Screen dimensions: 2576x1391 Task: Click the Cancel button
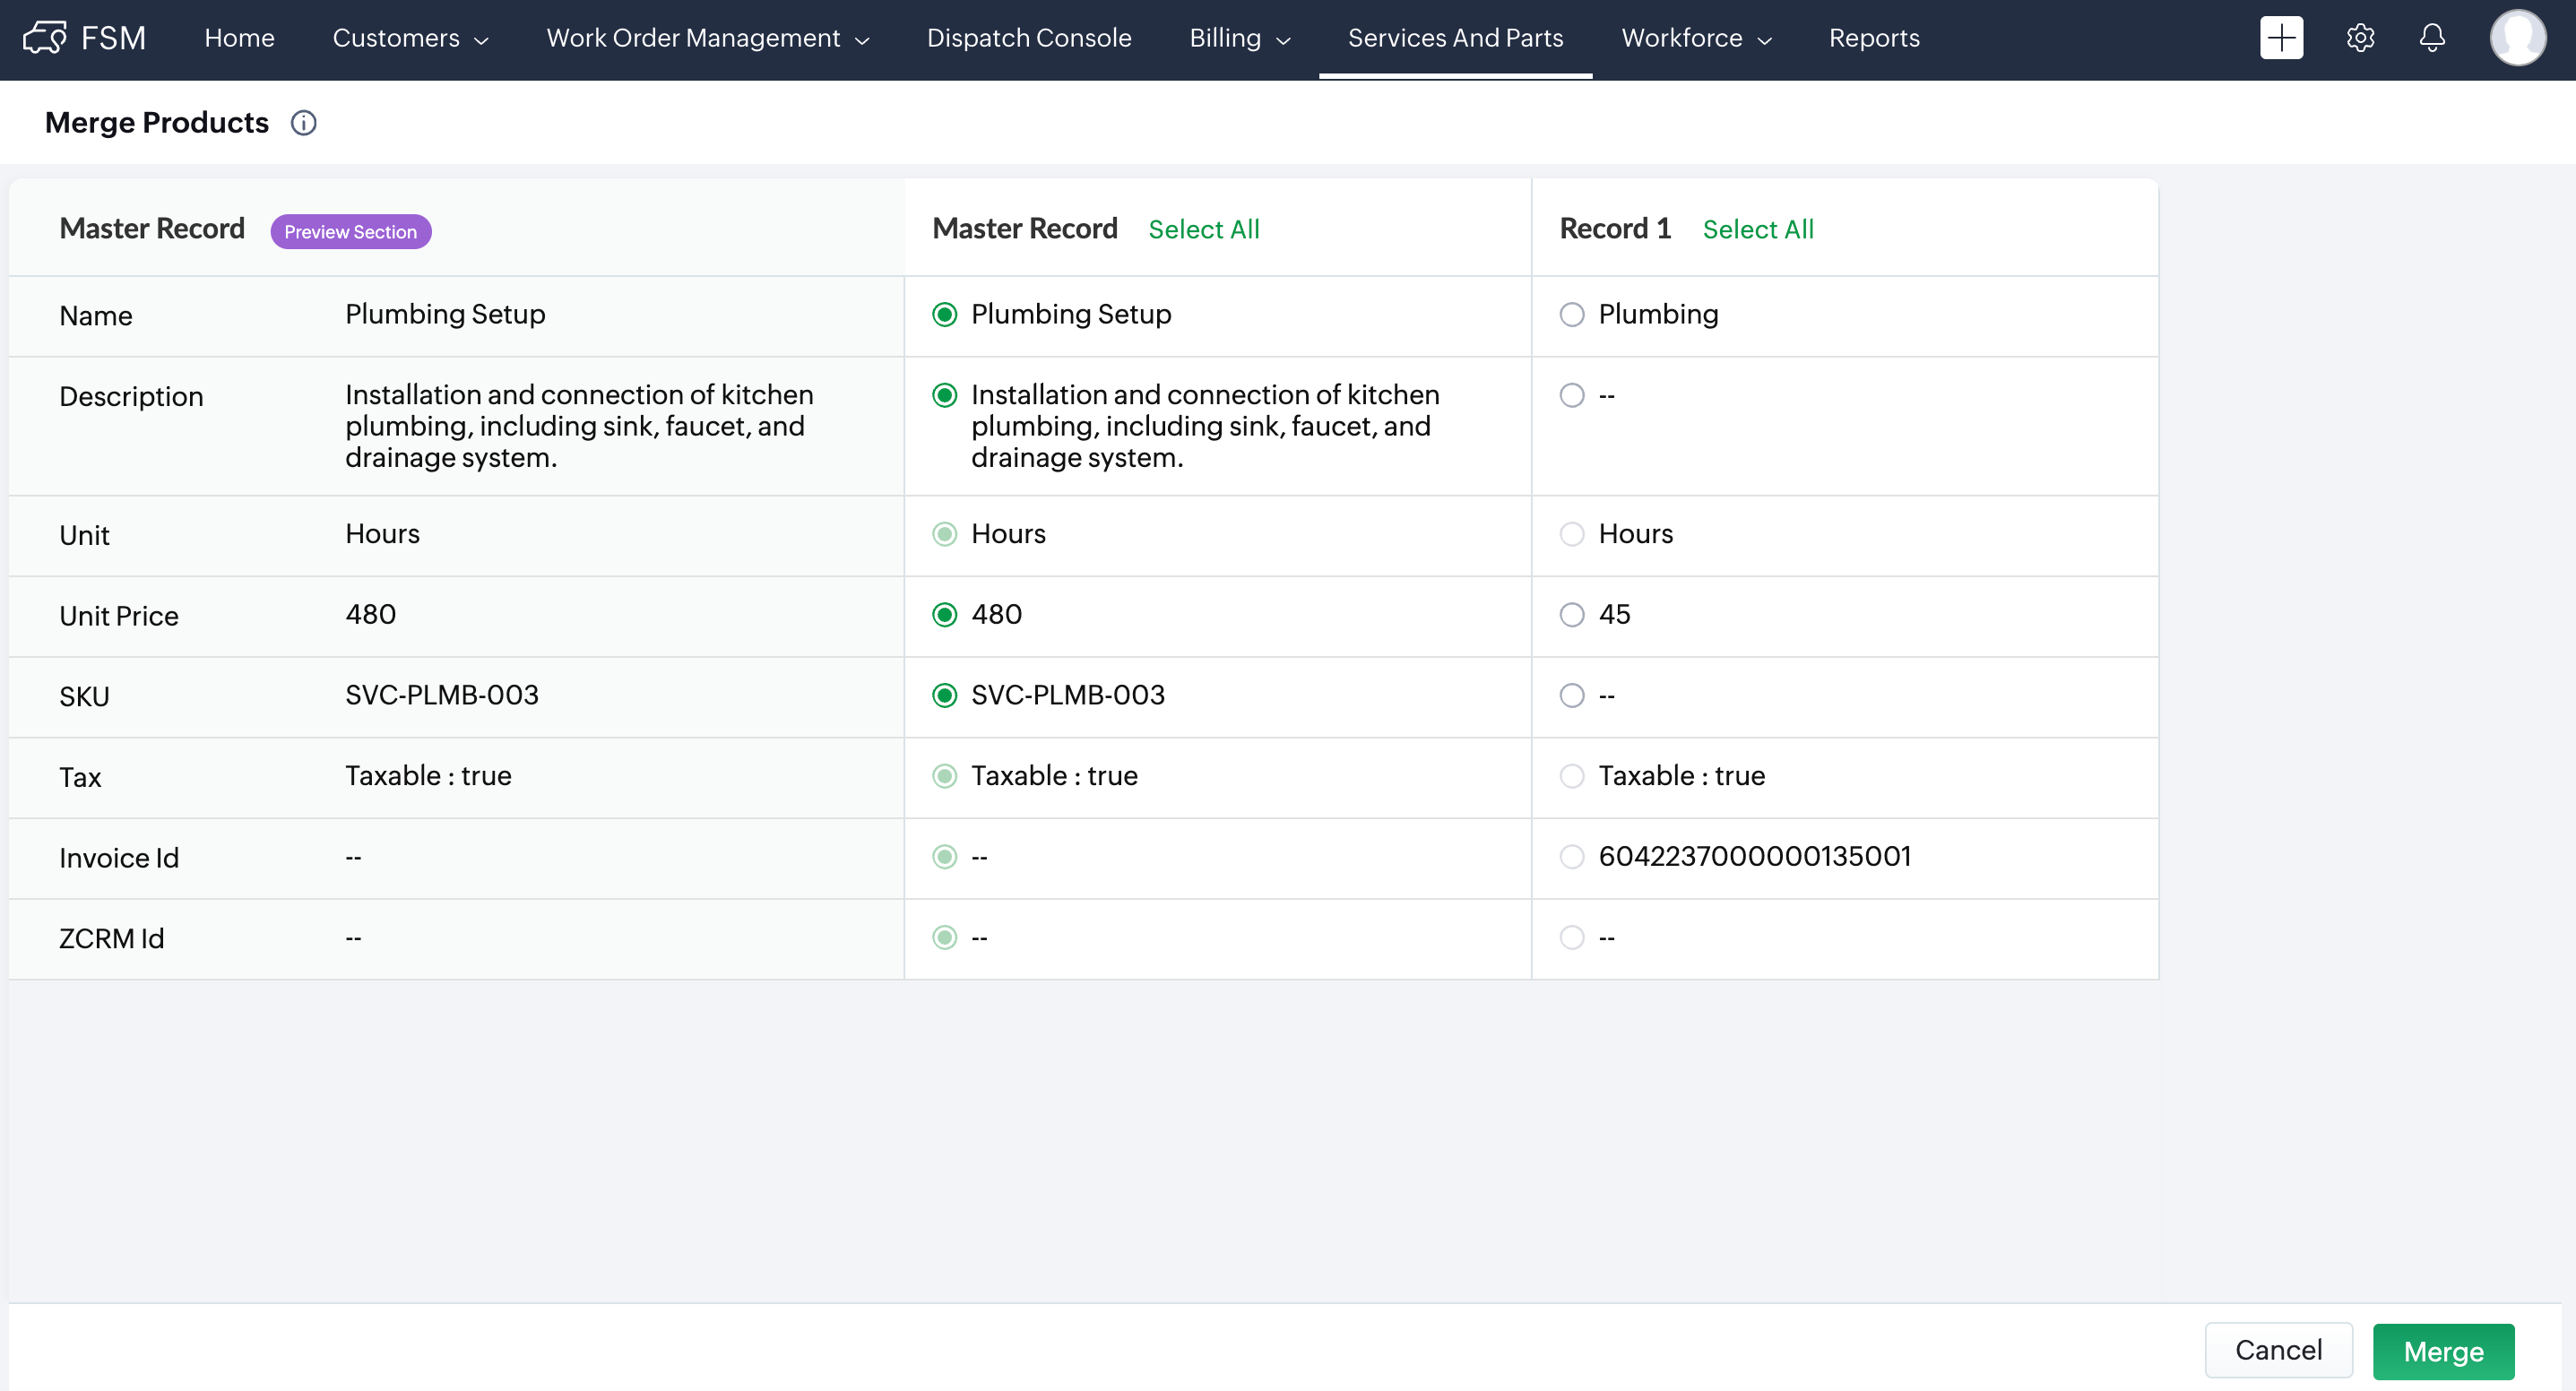(x=2278, y=1351)
